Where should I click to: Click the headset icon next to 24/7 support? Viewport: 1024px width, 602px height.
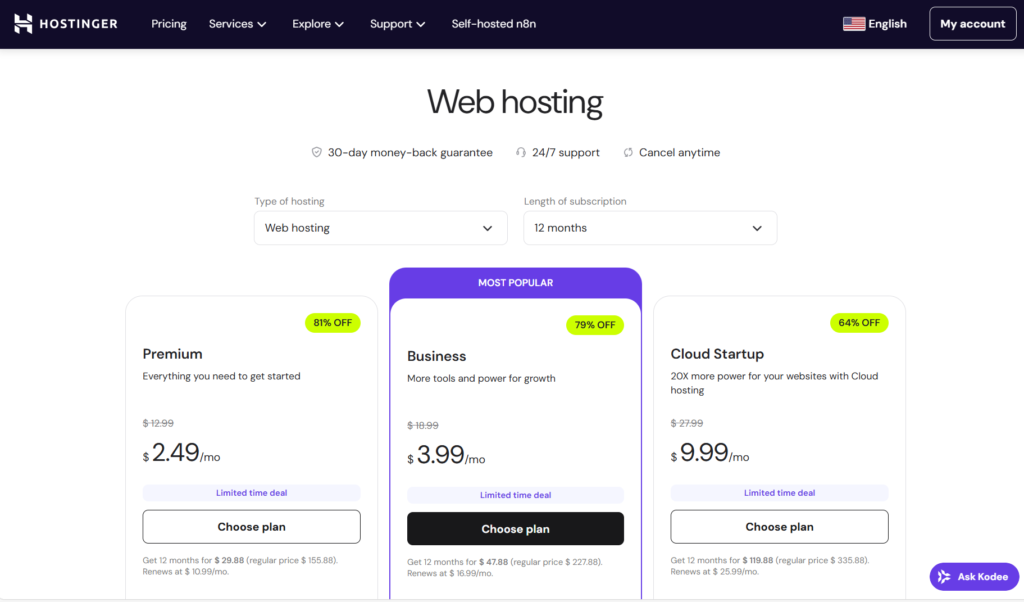520,152
